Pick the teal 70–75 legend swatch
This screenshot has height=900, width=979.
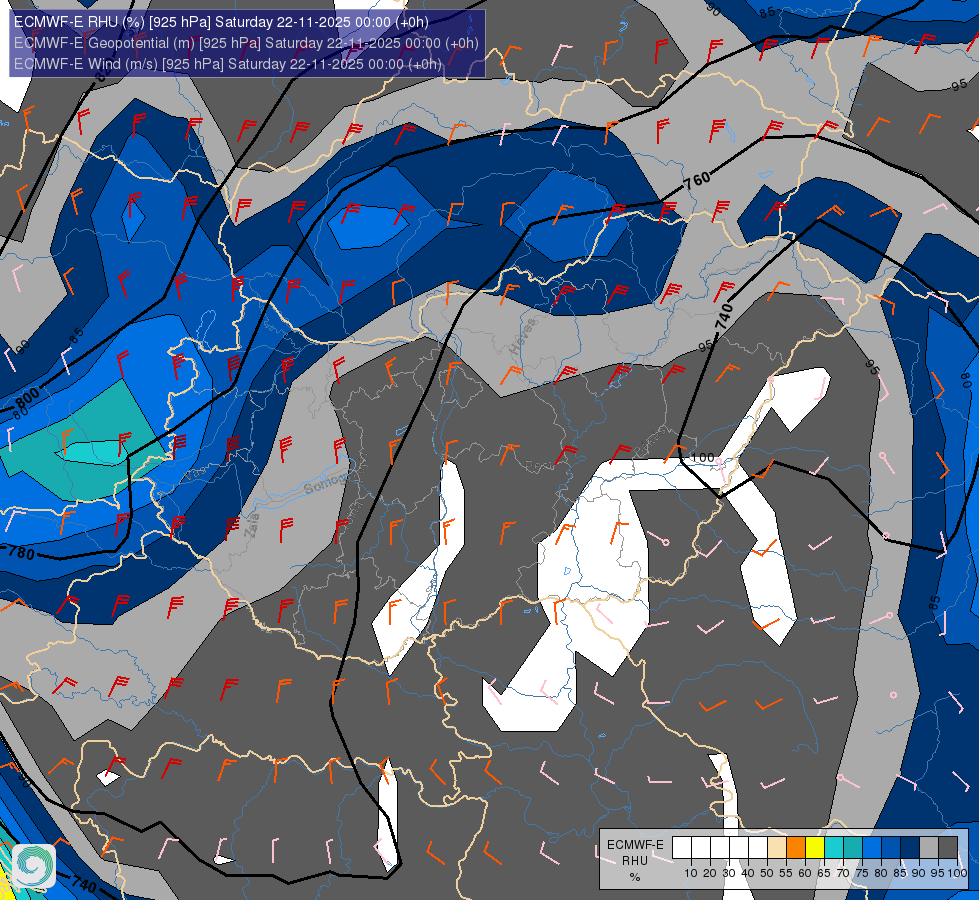tap(853, 847)
